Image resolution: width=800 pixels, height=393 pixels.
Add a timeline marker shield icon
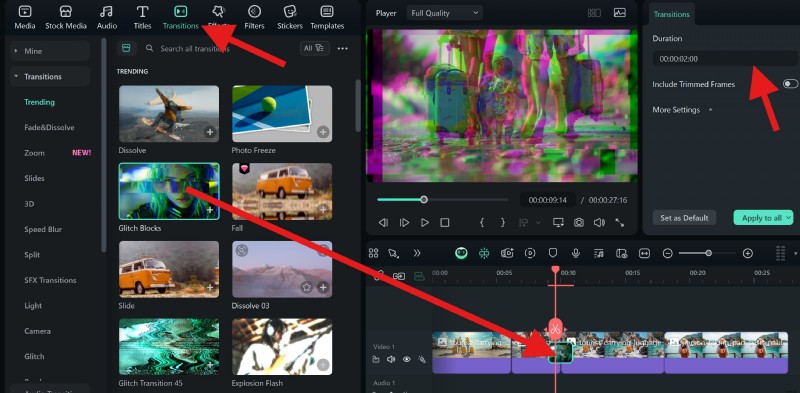pyautogui.click(x=553, y=253)
